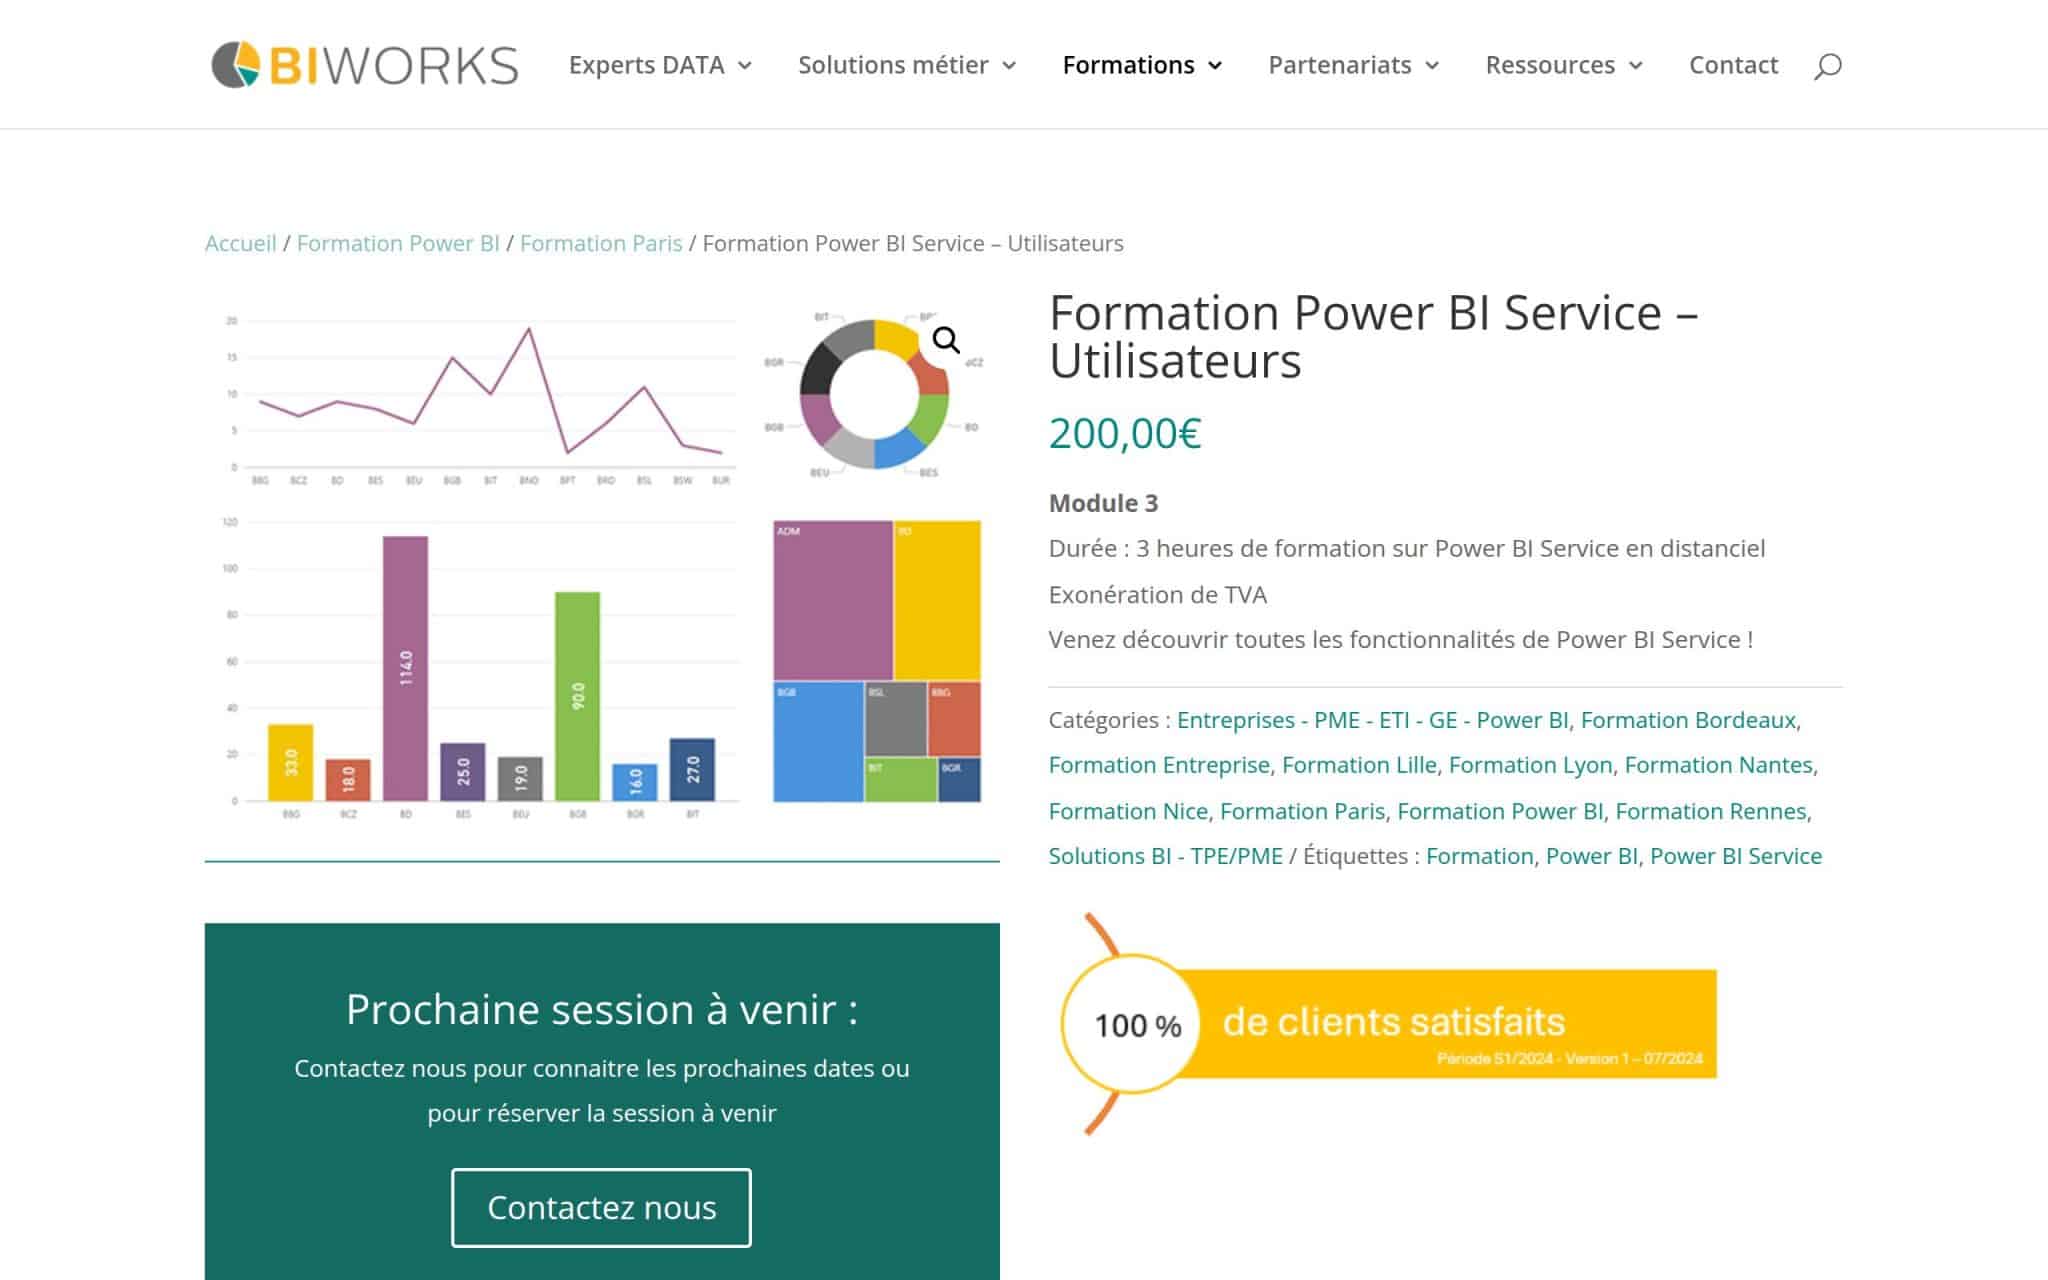Click the Formation Power BI breadcrumb
The height and width of the screenshot is (1280, 2048).
398,243
